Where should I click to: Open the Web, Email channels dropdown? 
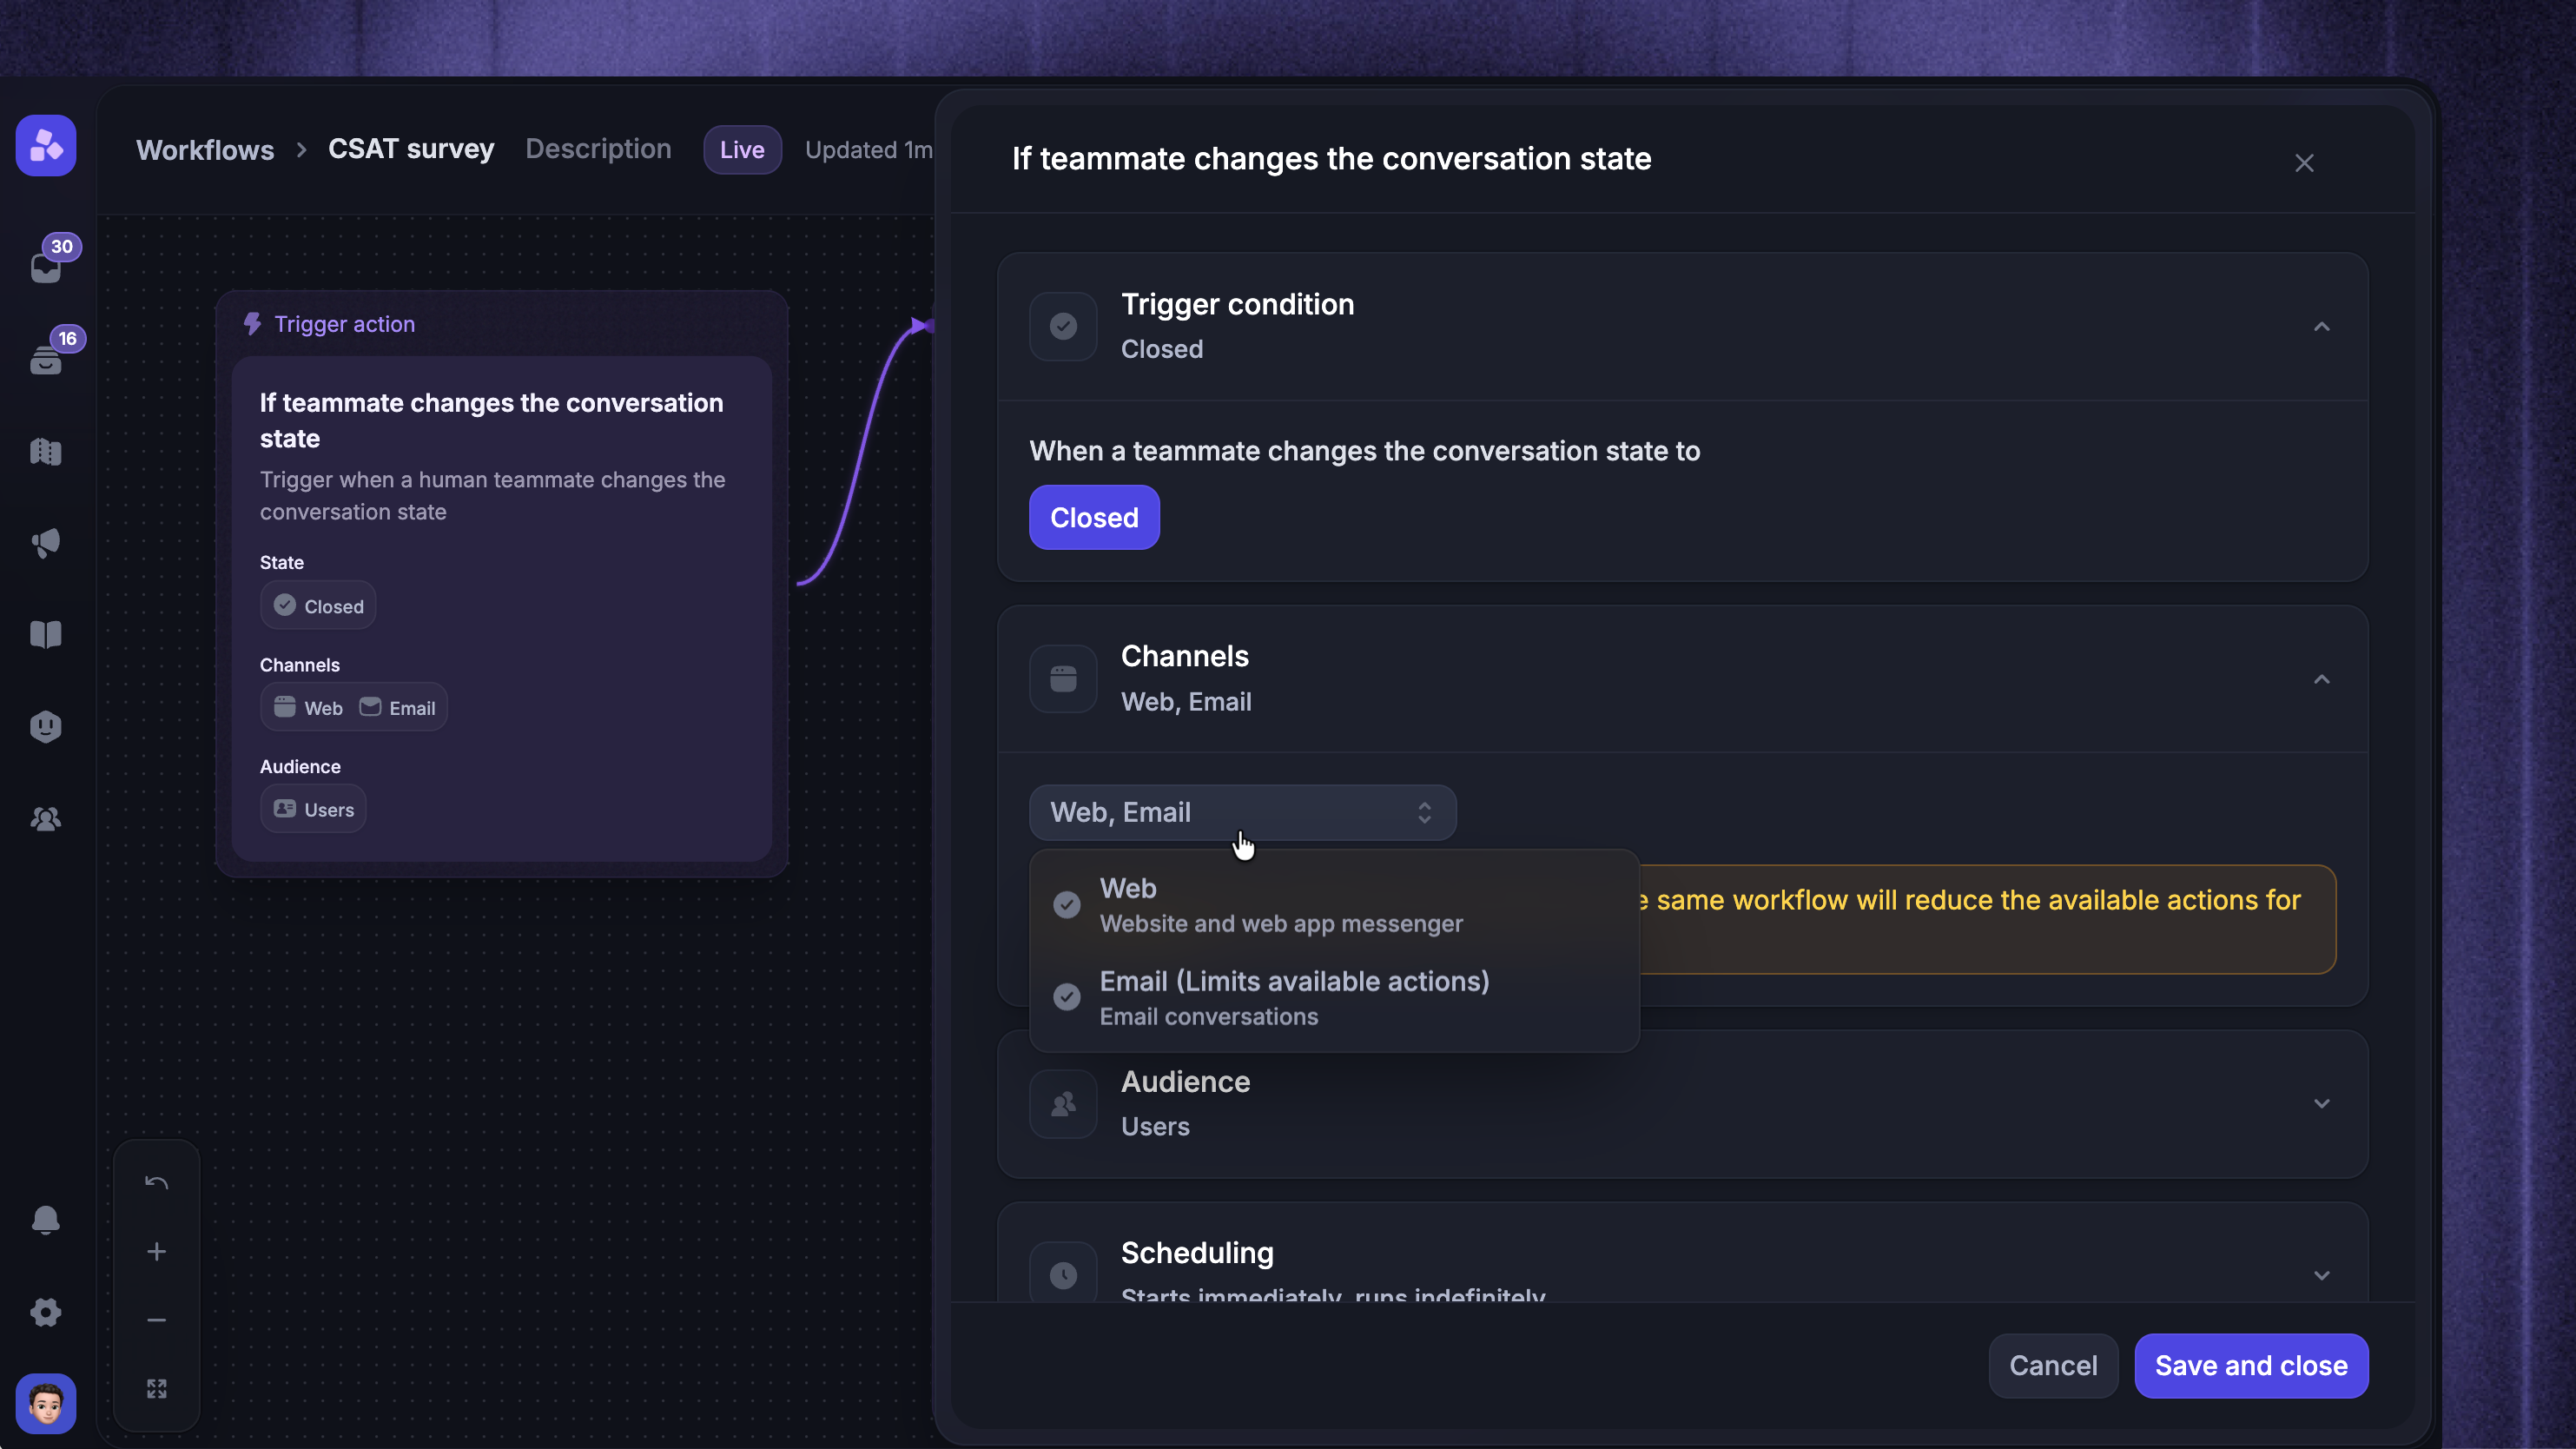1242,812
